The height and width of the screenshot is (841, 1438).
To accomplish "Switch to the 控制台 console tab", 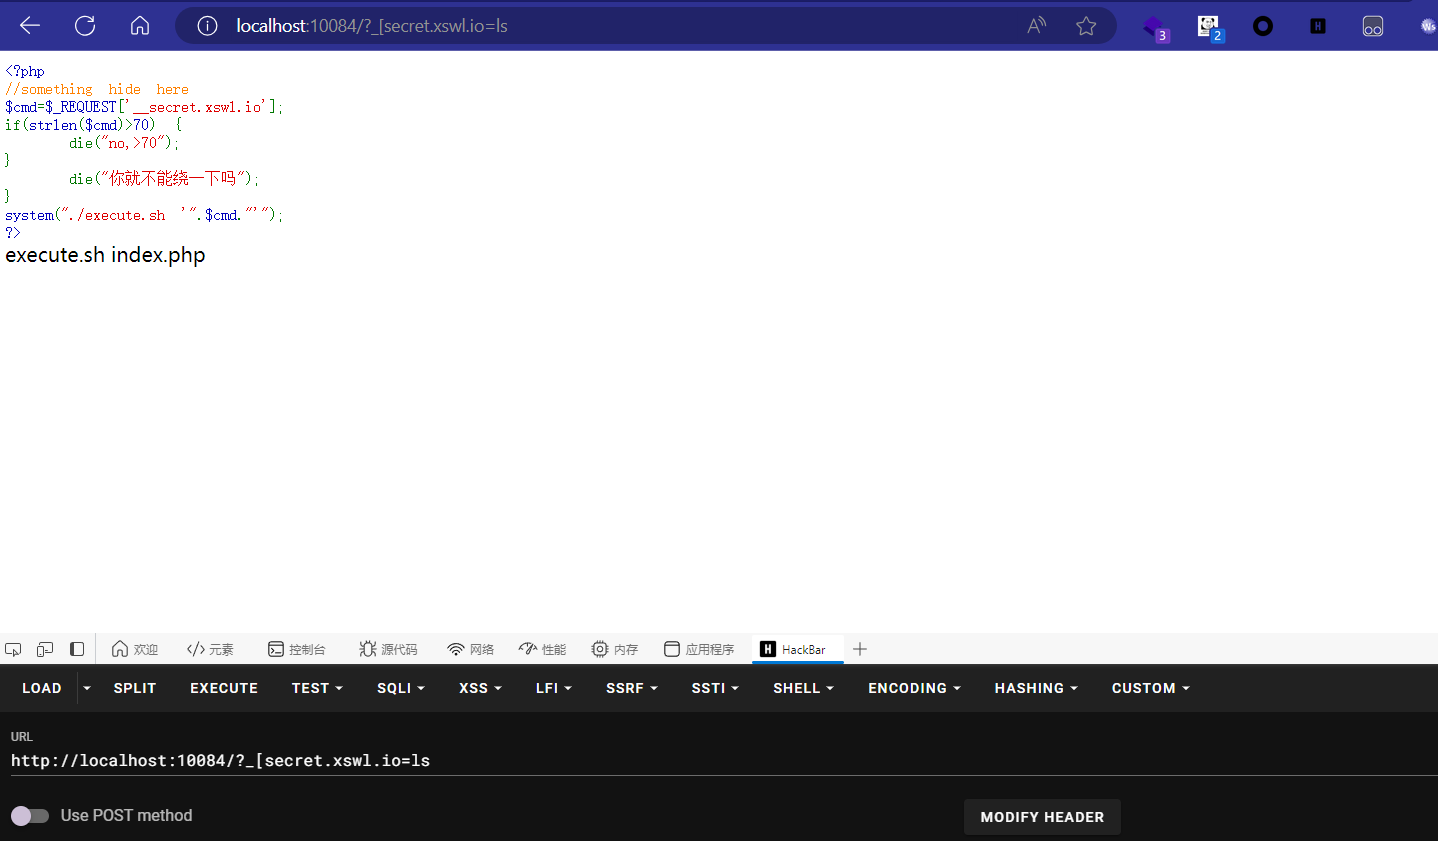I will tap(297, 649).
